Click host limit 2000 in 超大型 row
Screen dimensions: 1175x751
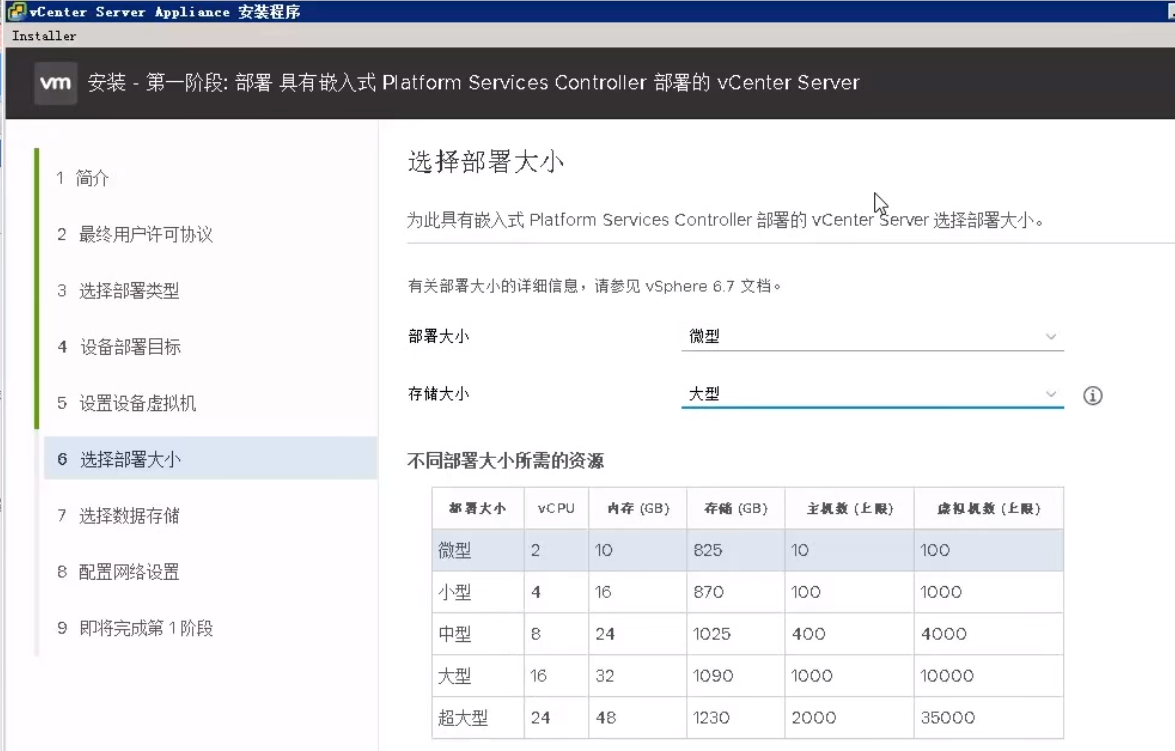tap(814, 718)
